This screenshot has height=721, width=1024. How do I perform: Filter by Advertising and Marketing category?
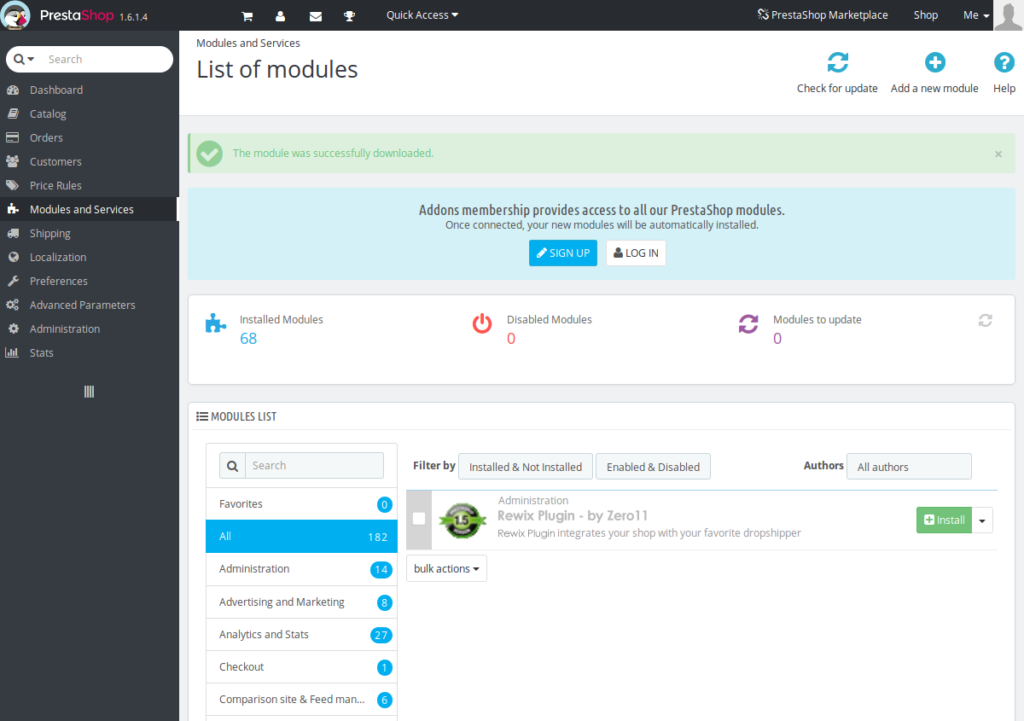tap(302, 601)
